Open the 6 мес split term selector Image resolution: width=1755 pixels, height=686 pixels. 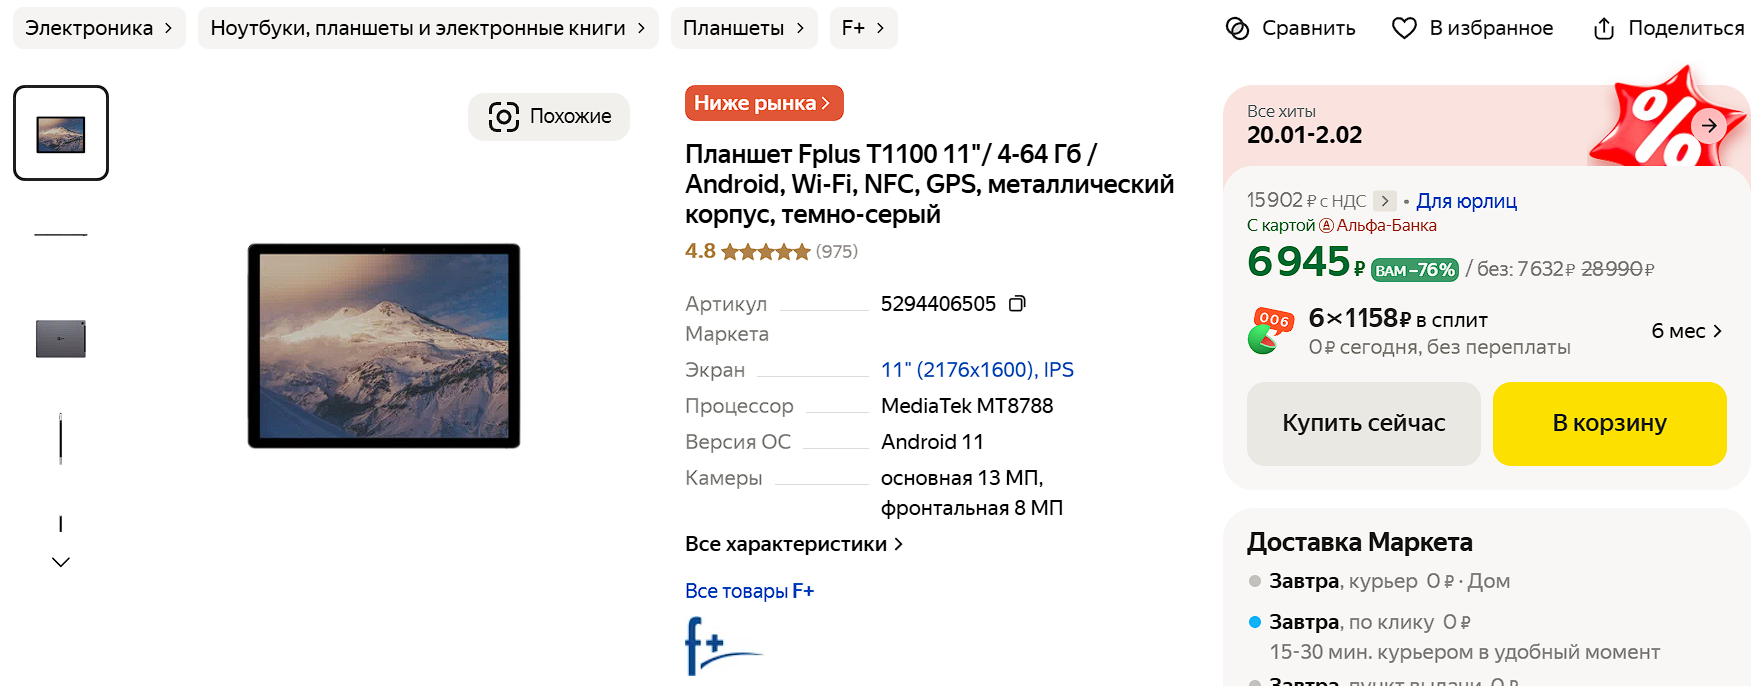pos(1686,331)
